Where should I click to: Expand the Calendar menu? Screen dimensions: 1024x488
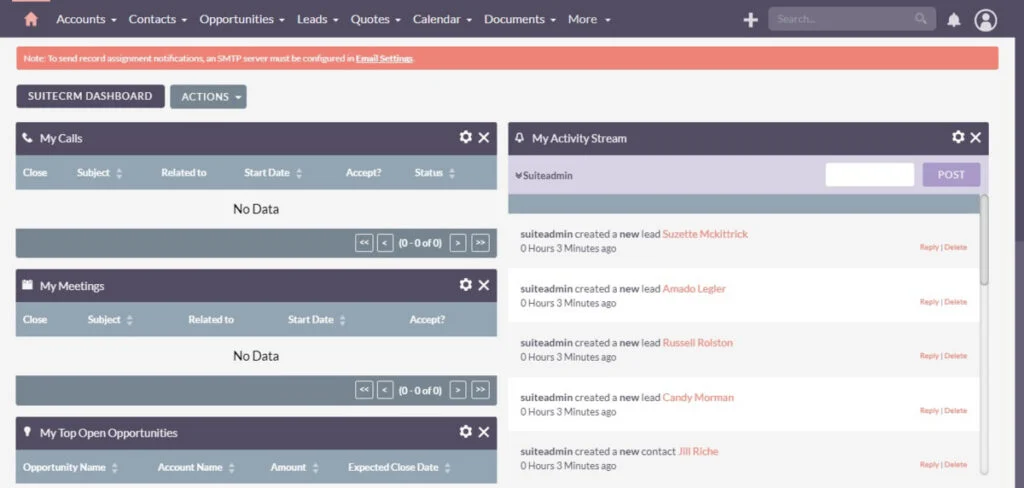click(442, 20)
